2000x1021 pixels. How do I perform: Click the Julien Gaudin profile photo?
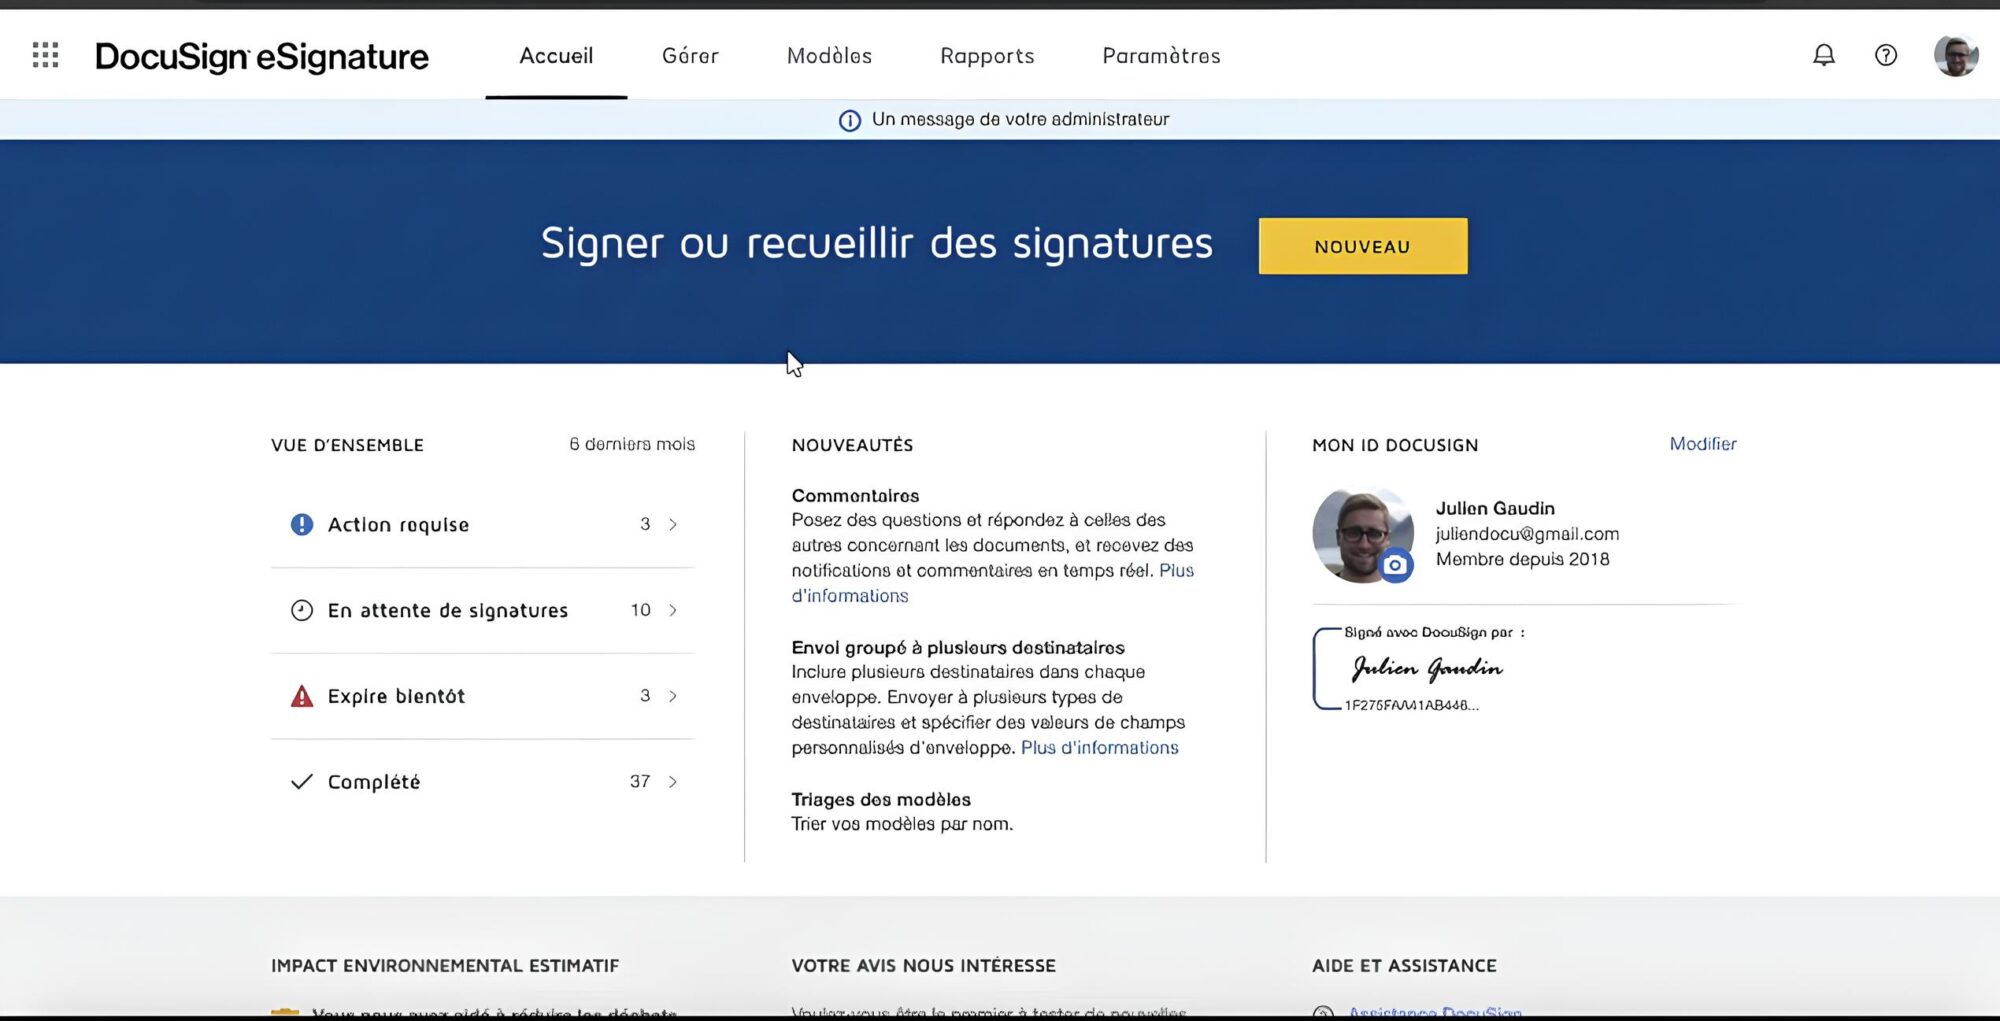(1362, 536)
